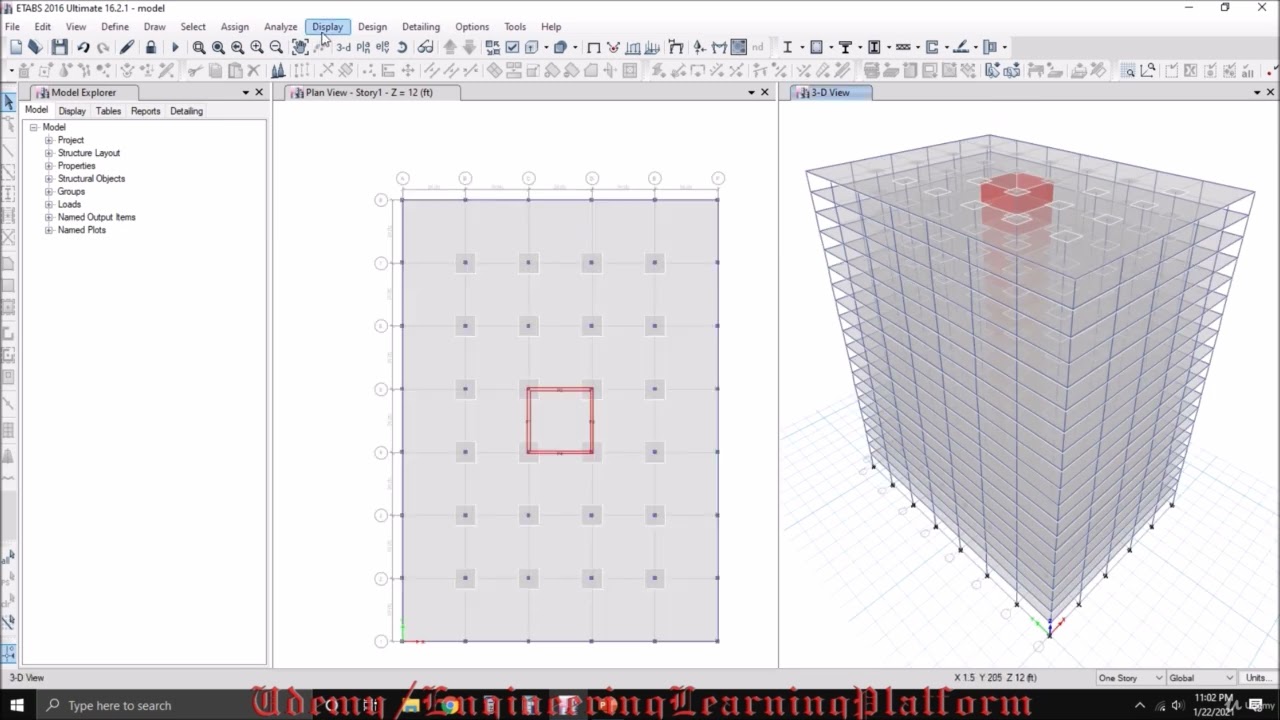Toggle the 'nd' toolbar button

coord(757,47)
